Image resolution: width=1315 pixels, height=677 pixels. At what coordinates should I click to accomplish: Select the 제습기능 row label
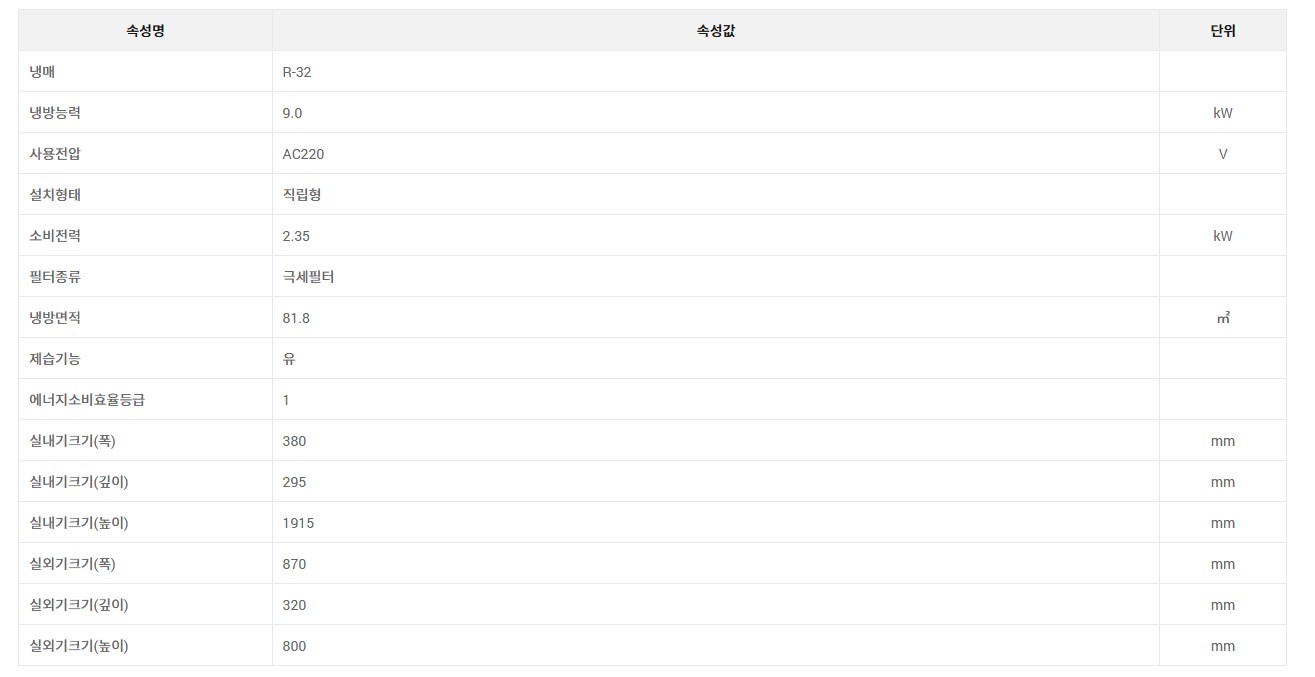(x=55, y=359)
